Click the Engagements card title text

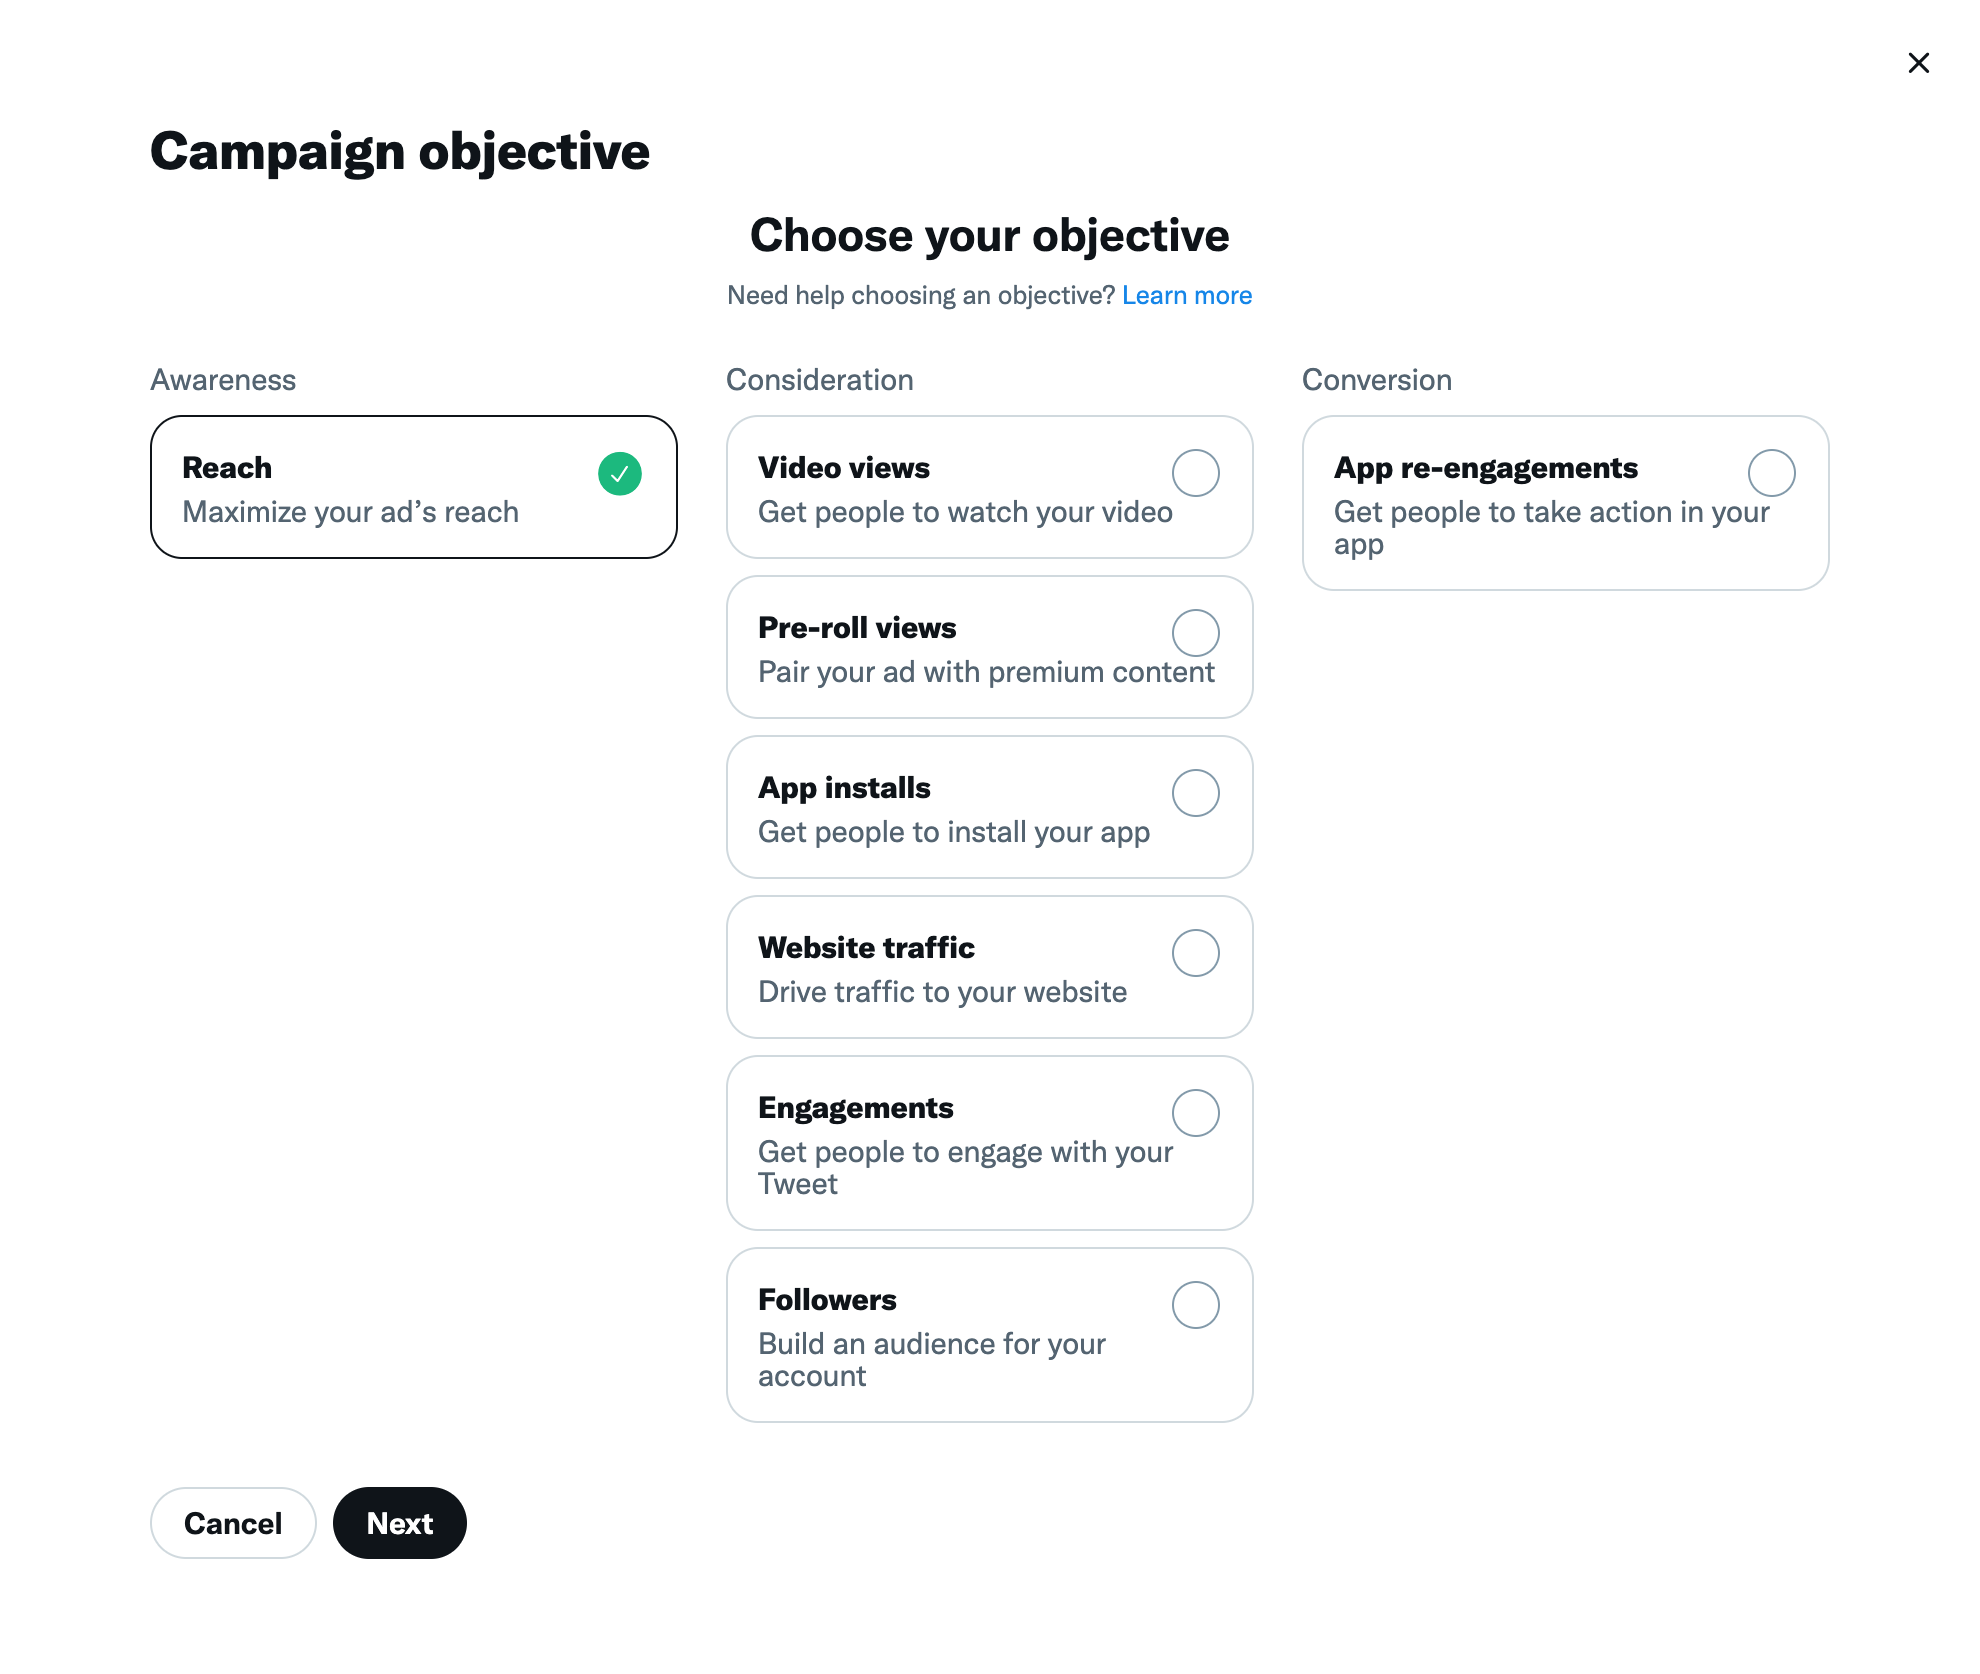click(856, 1108)
